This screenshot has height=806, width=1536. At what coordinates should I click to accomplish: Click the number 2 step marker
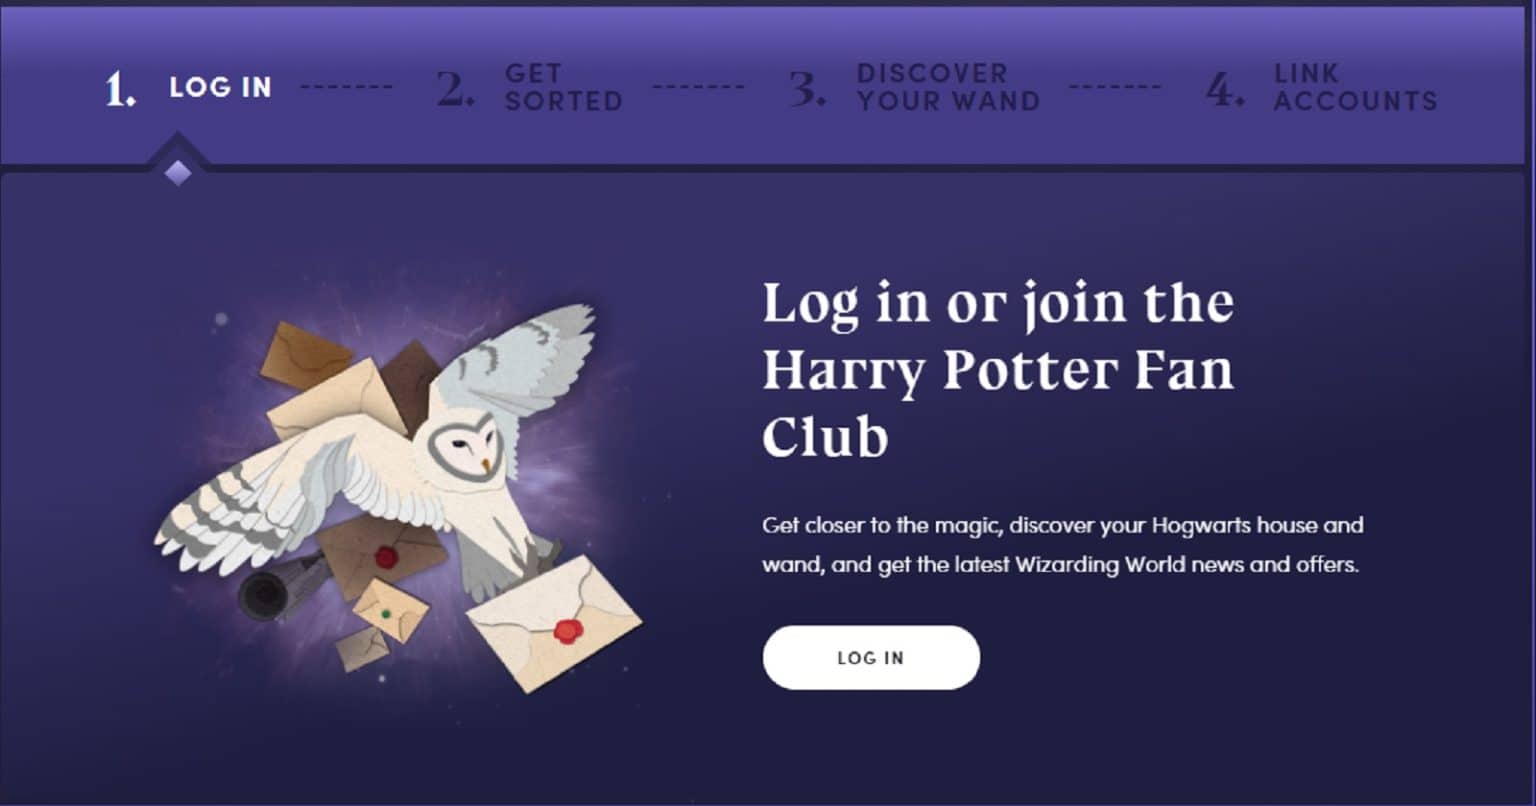point(455,89)
